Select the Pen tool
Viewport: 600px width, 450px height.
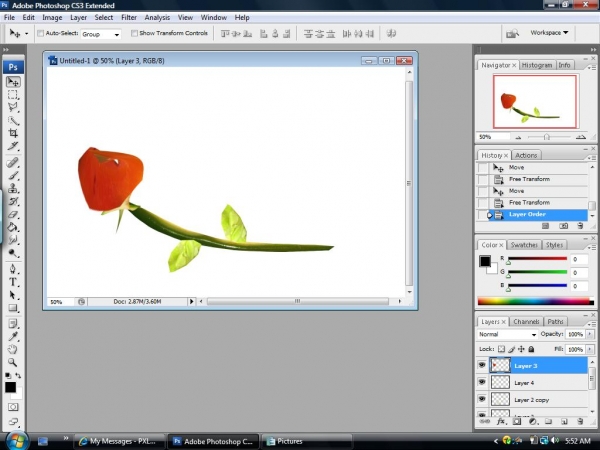tap(13, 269)
